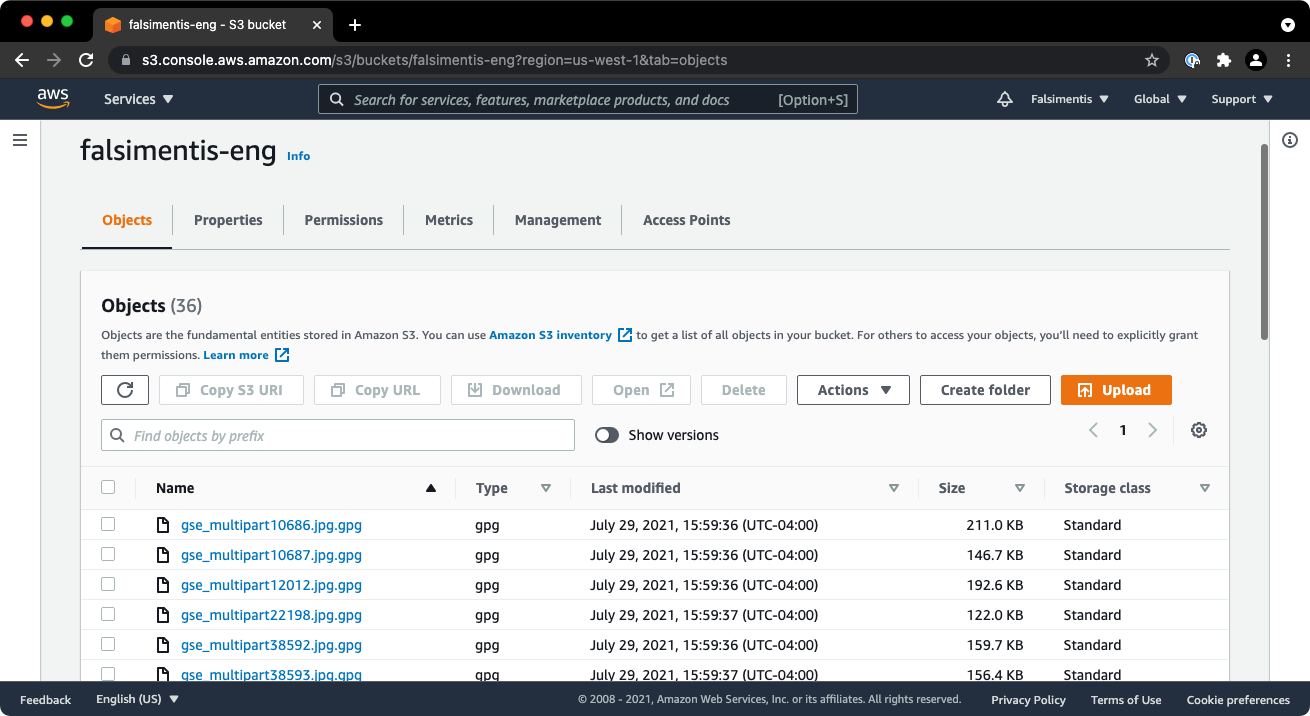Open the notifications bell icon
The width and height of the screenshot is (1310, 716).
pos(1005,99)
